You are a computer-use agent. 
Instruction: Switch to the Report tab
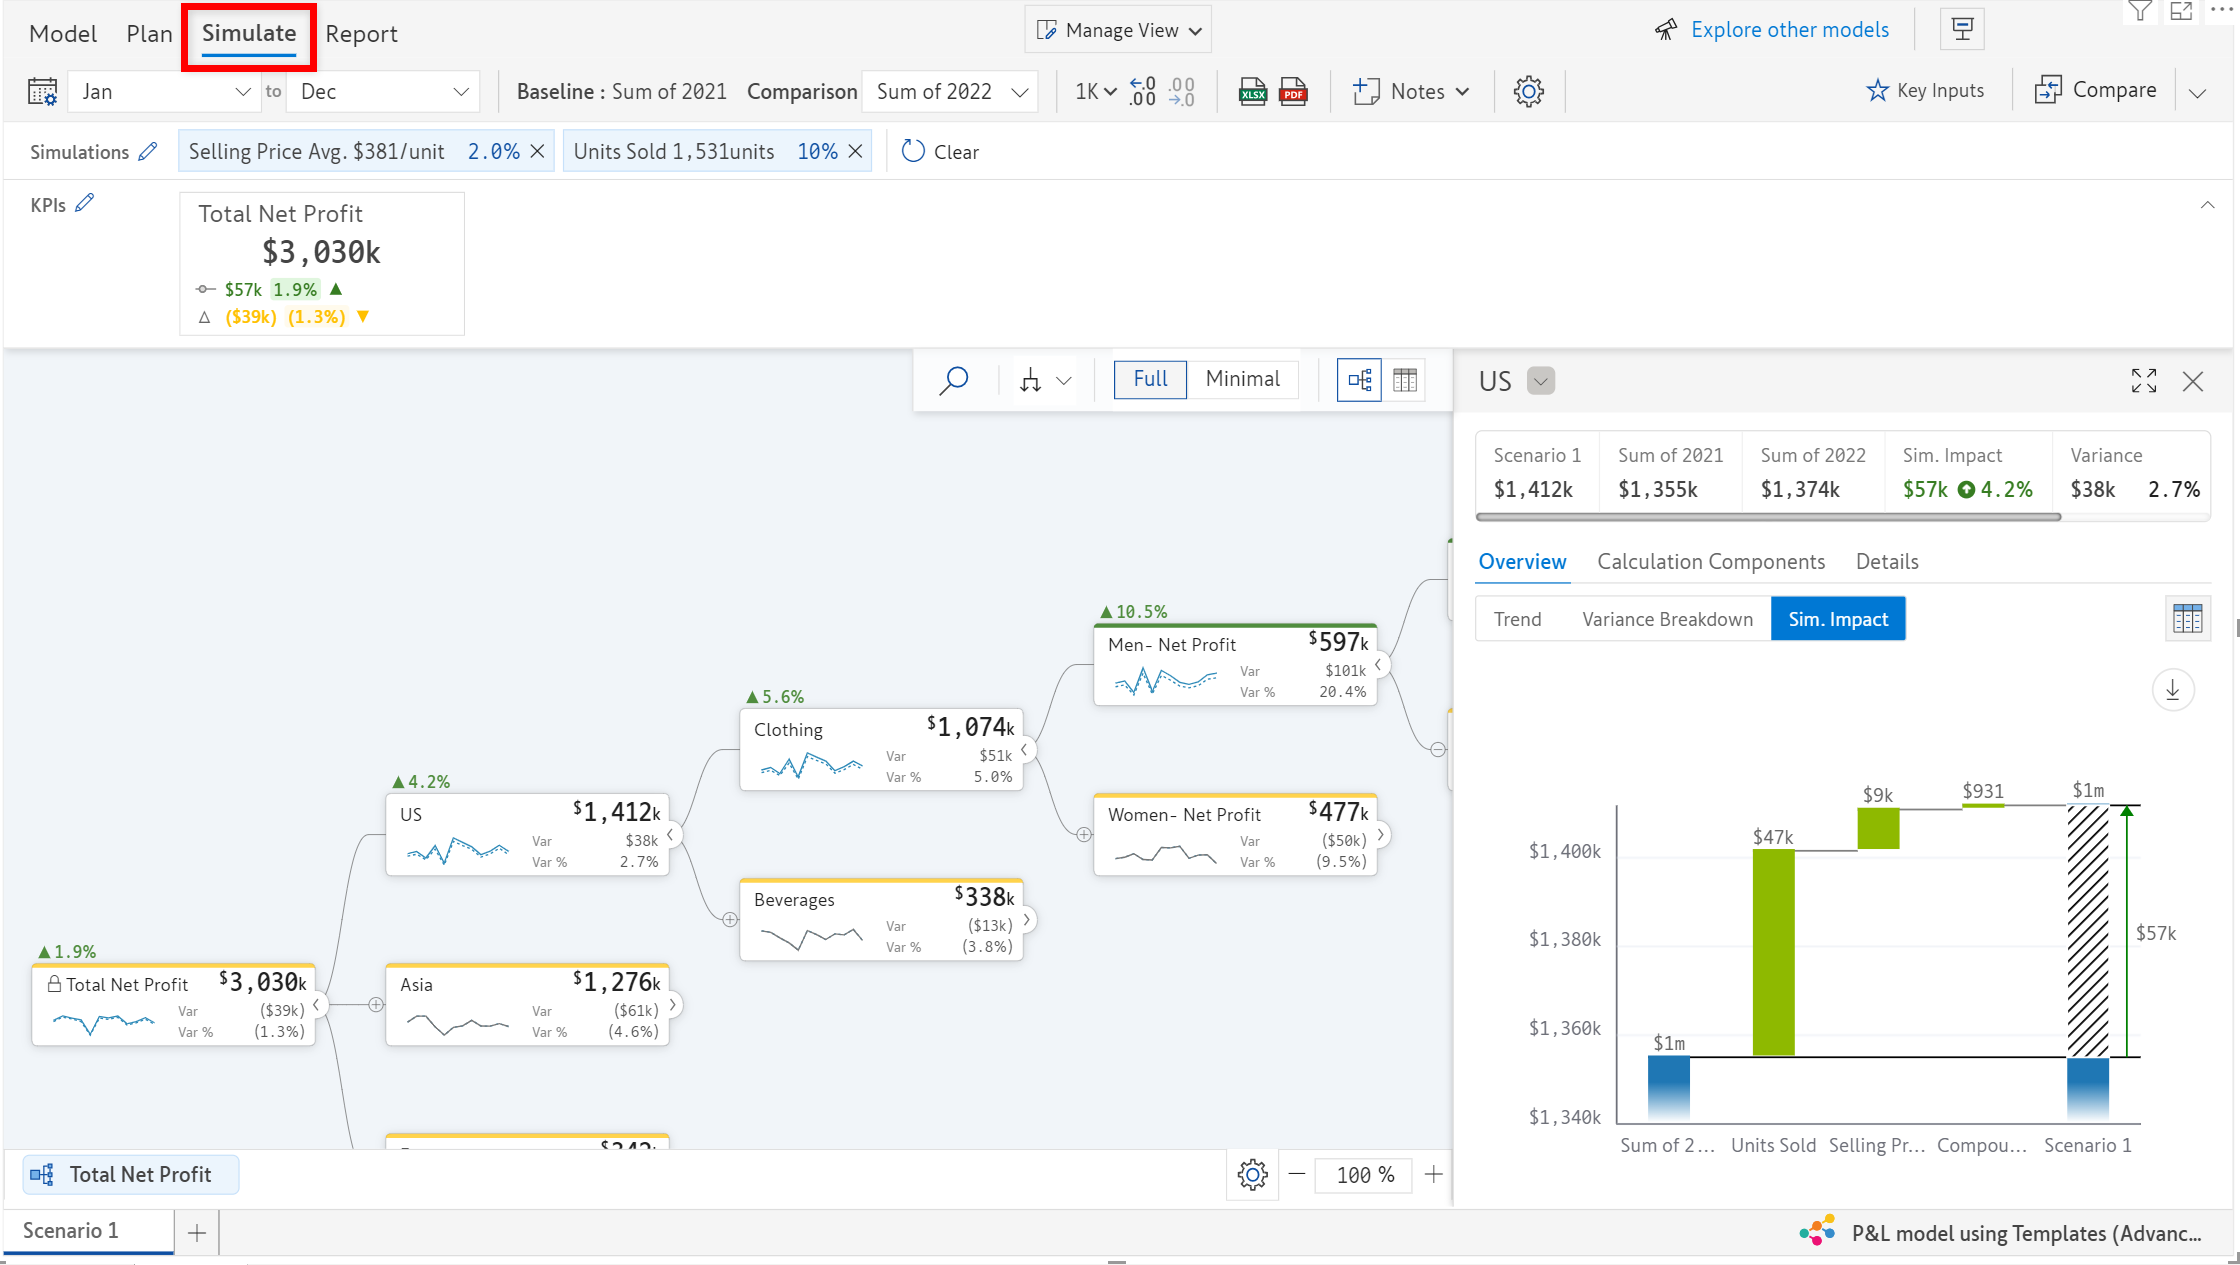[x=361, y=34]
